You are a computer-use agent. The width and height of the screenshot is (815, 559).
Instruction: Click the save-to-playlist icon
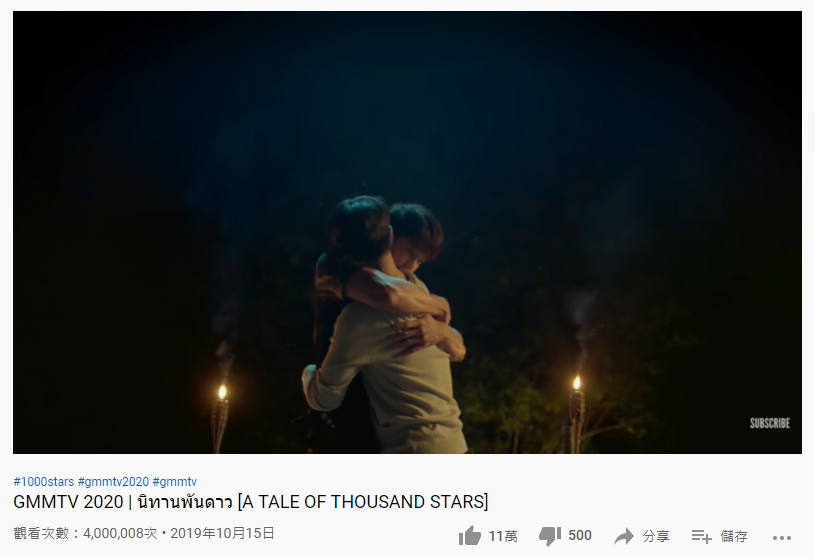pos(701,536)
